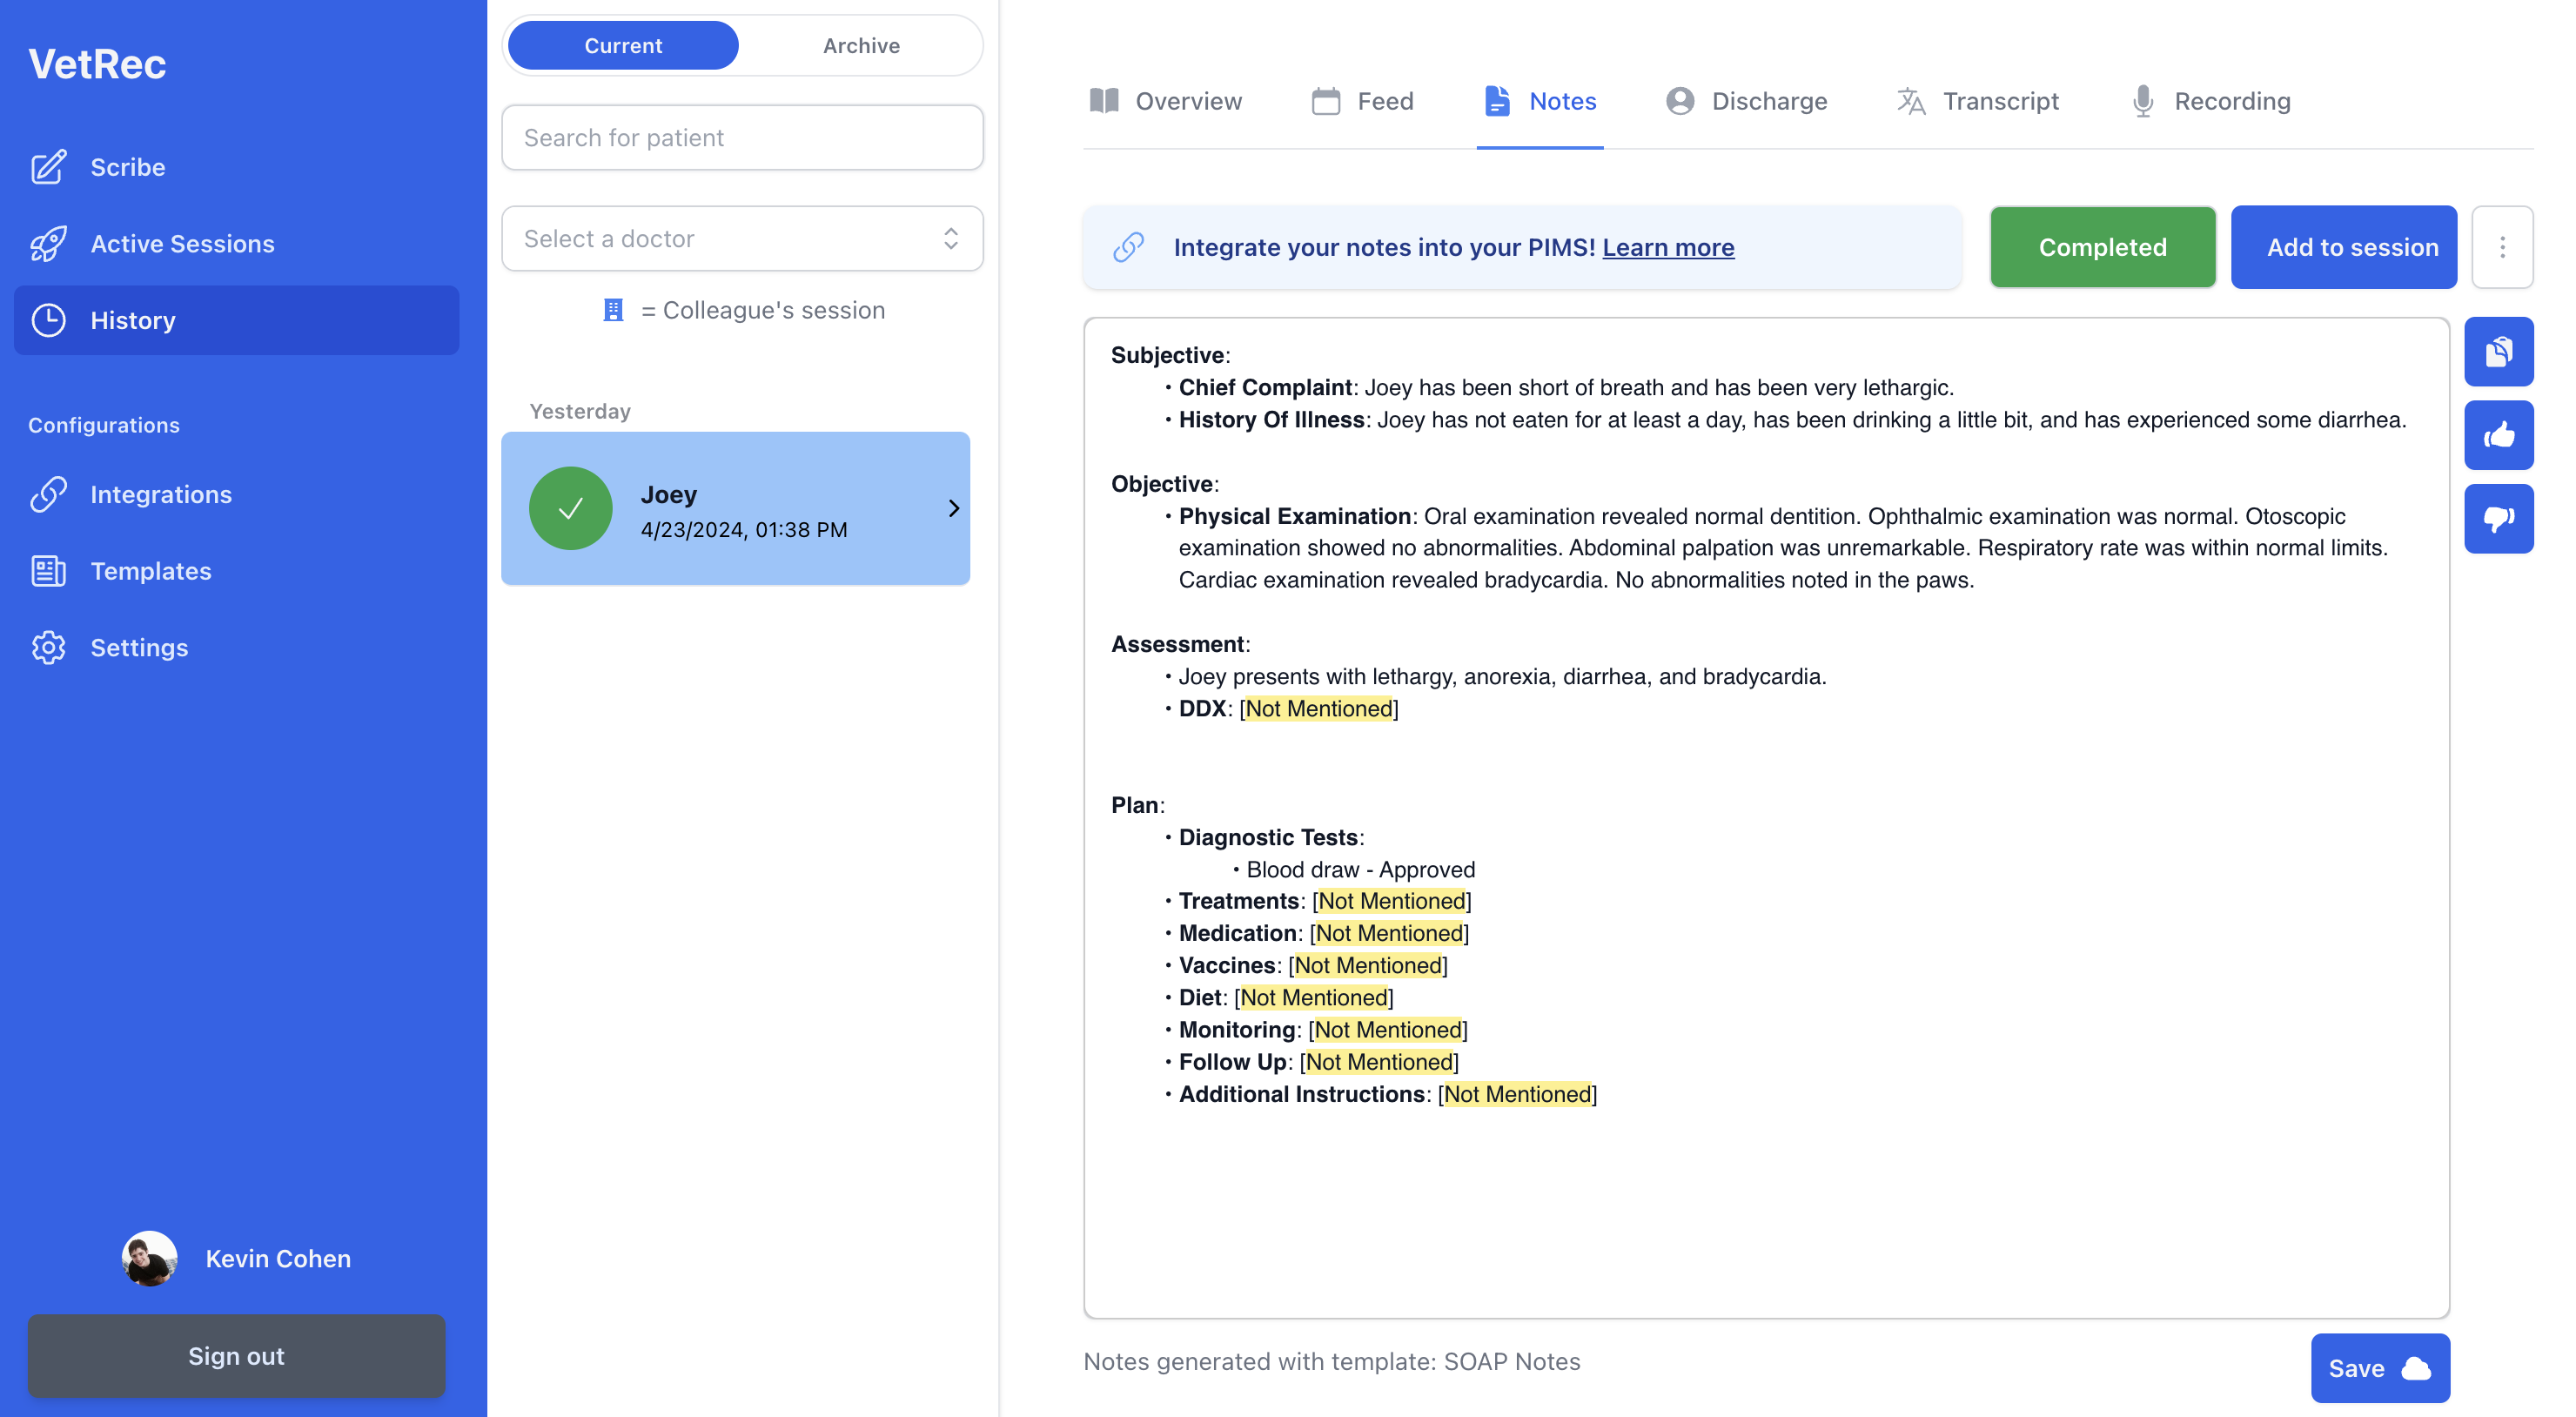This screenshot has height=1417, width=2576.
Task: Open the Transcript tab
Action: tap(1978, 101)
